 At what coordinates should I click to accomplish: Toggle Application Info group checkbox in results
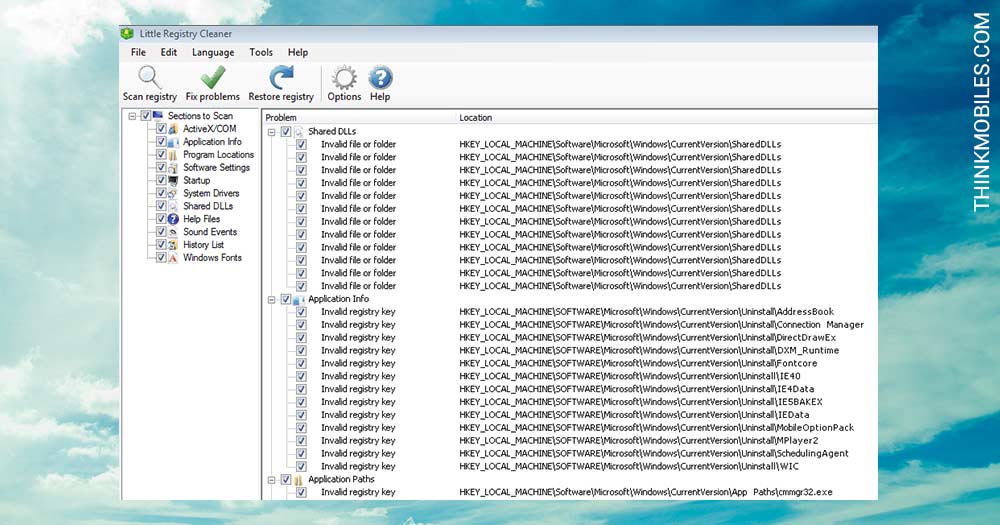(286, 299)
